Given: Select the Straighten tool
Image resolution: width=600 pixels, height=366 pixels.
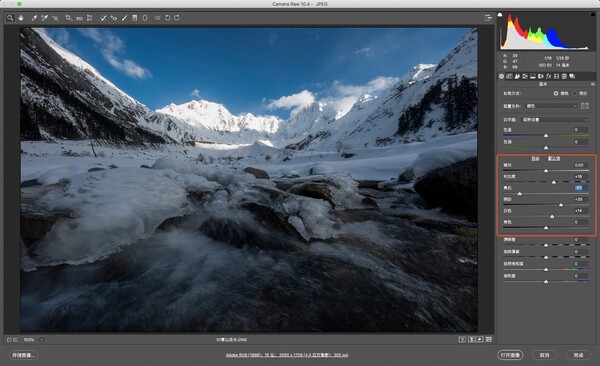Looking at the screenshot, I should click(x=79, y=18).
